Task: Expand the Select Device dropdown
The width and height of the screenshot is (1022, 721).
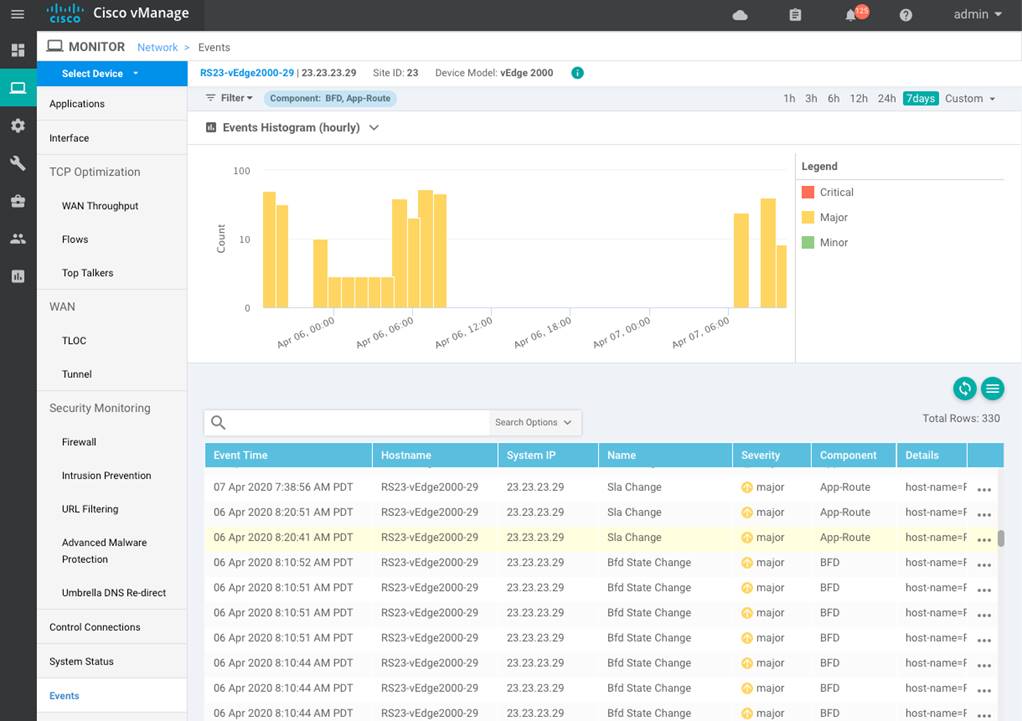Action: click(100, 73)
